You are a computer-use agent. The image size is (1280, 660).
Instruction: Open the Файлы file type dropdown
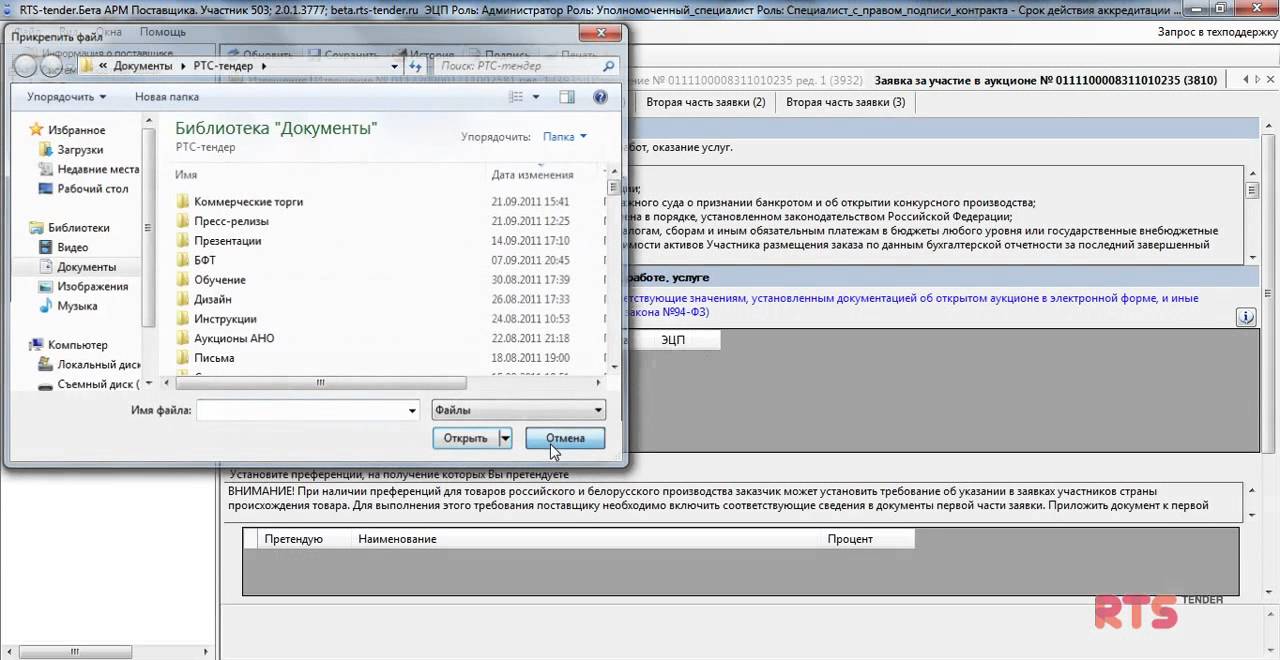(519, 410)
